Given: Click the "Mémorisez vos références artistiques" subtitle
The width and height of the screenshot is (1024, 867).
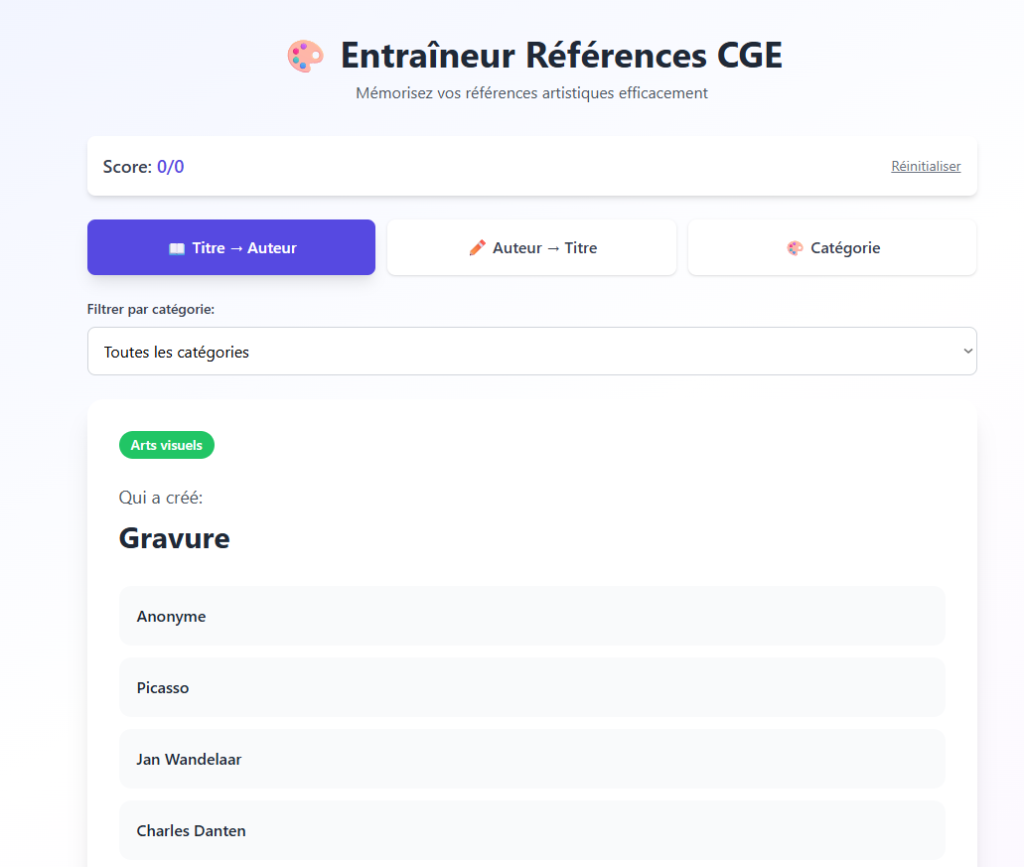Looking at the screenshot, I should [531, 93].
